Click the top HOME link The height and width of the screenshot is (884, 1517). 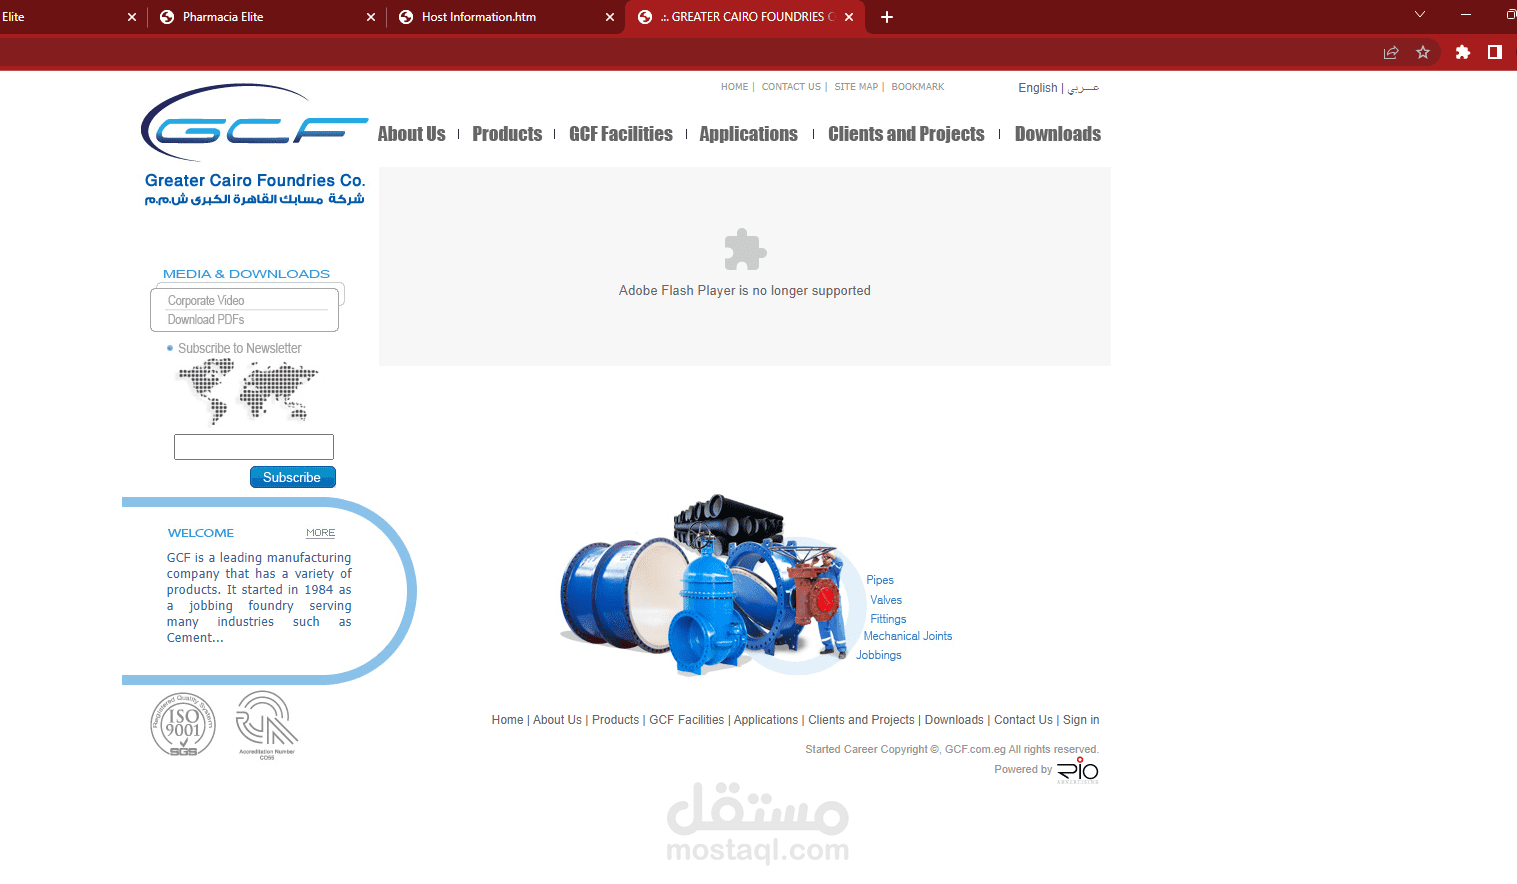tap(734, 87)
